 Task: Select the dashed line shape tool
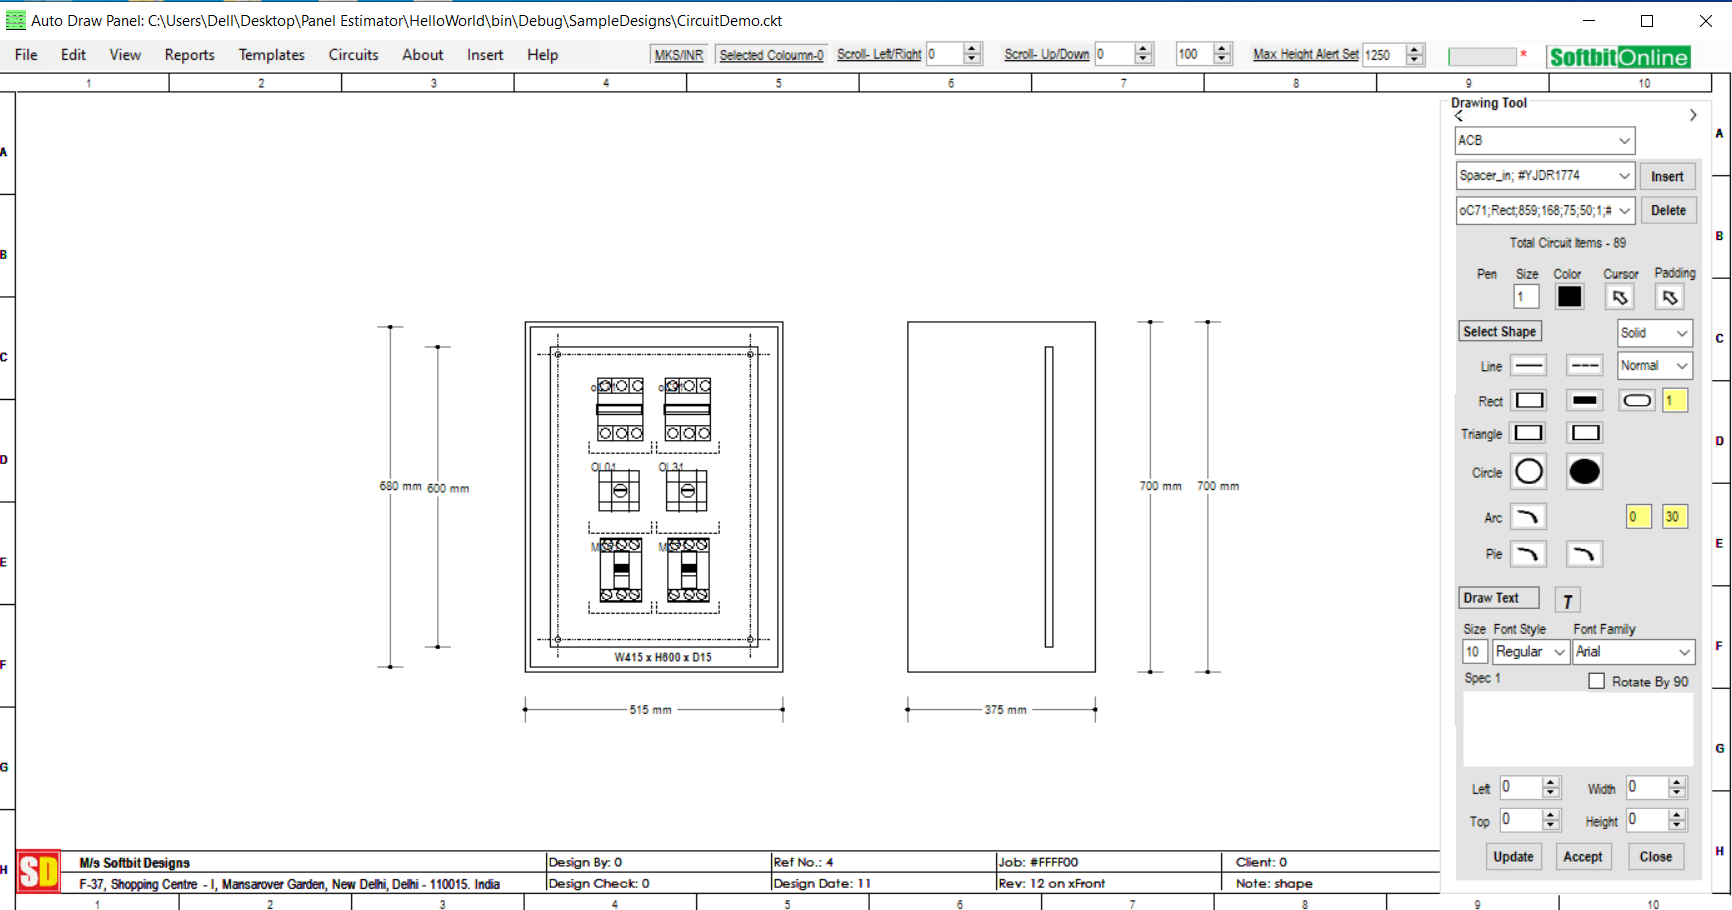[x=1584, y=366]
